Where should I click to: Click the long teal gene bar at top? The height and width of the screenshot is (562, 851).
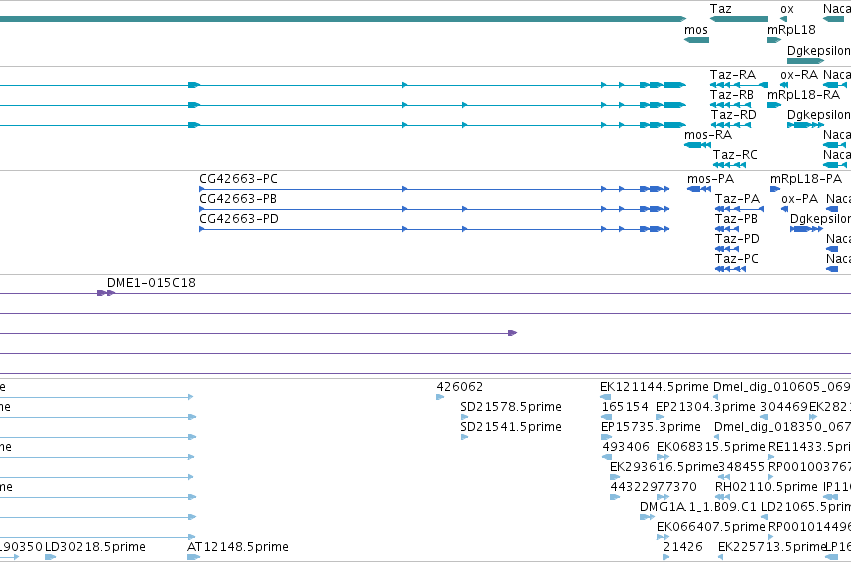point(342,19)
